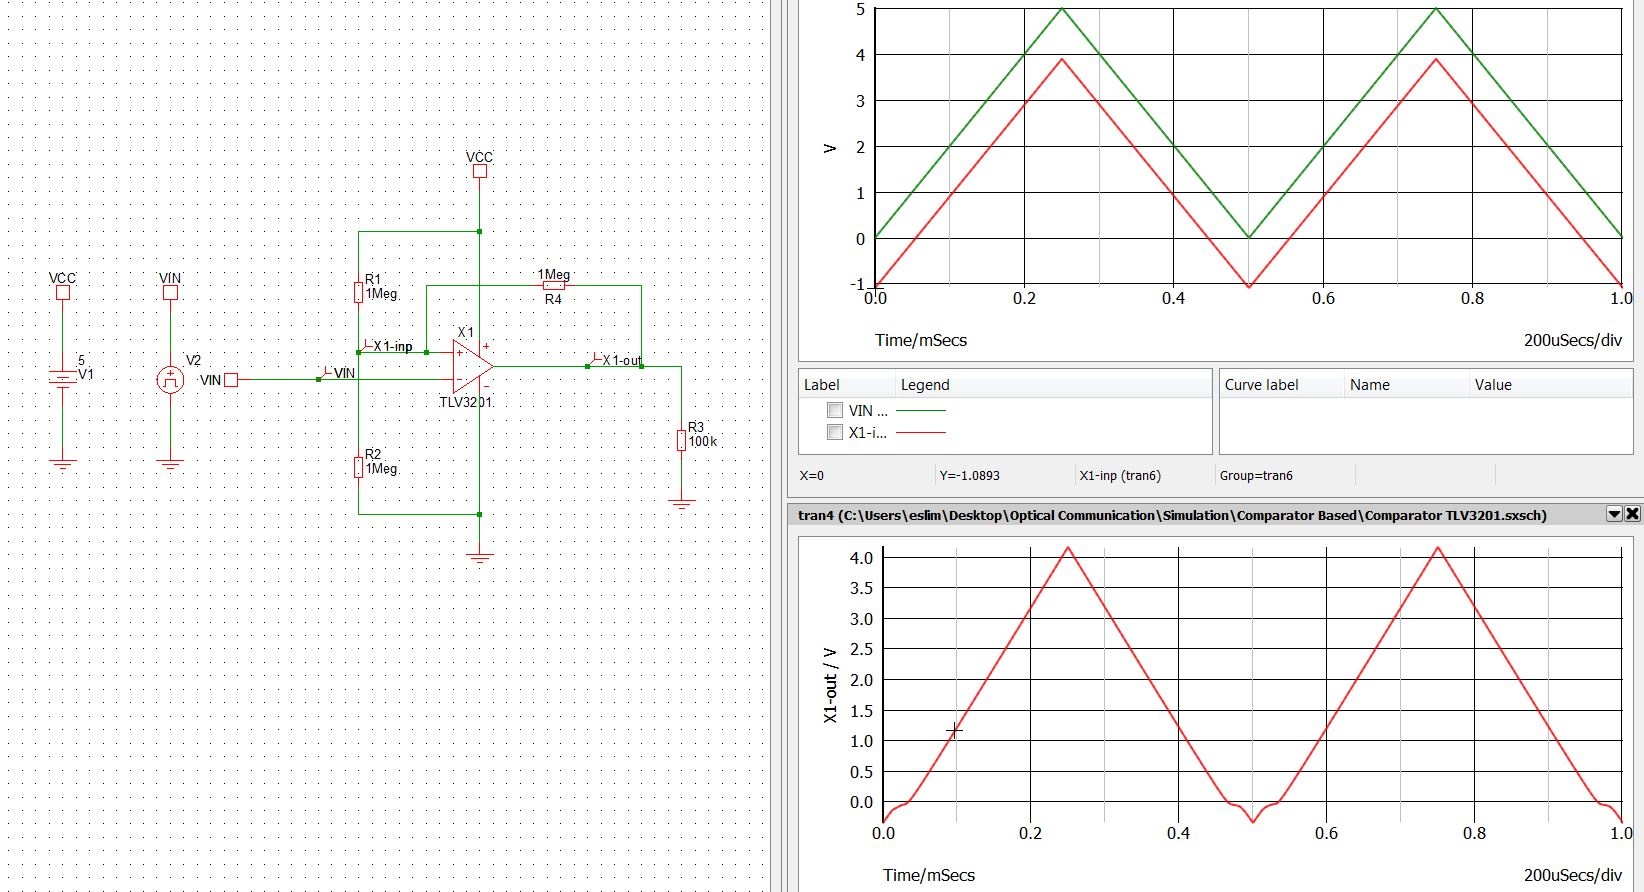Click the 100k value label of R3
The height and width of the screenshot is (892, 1644).
tap(703, 441)
